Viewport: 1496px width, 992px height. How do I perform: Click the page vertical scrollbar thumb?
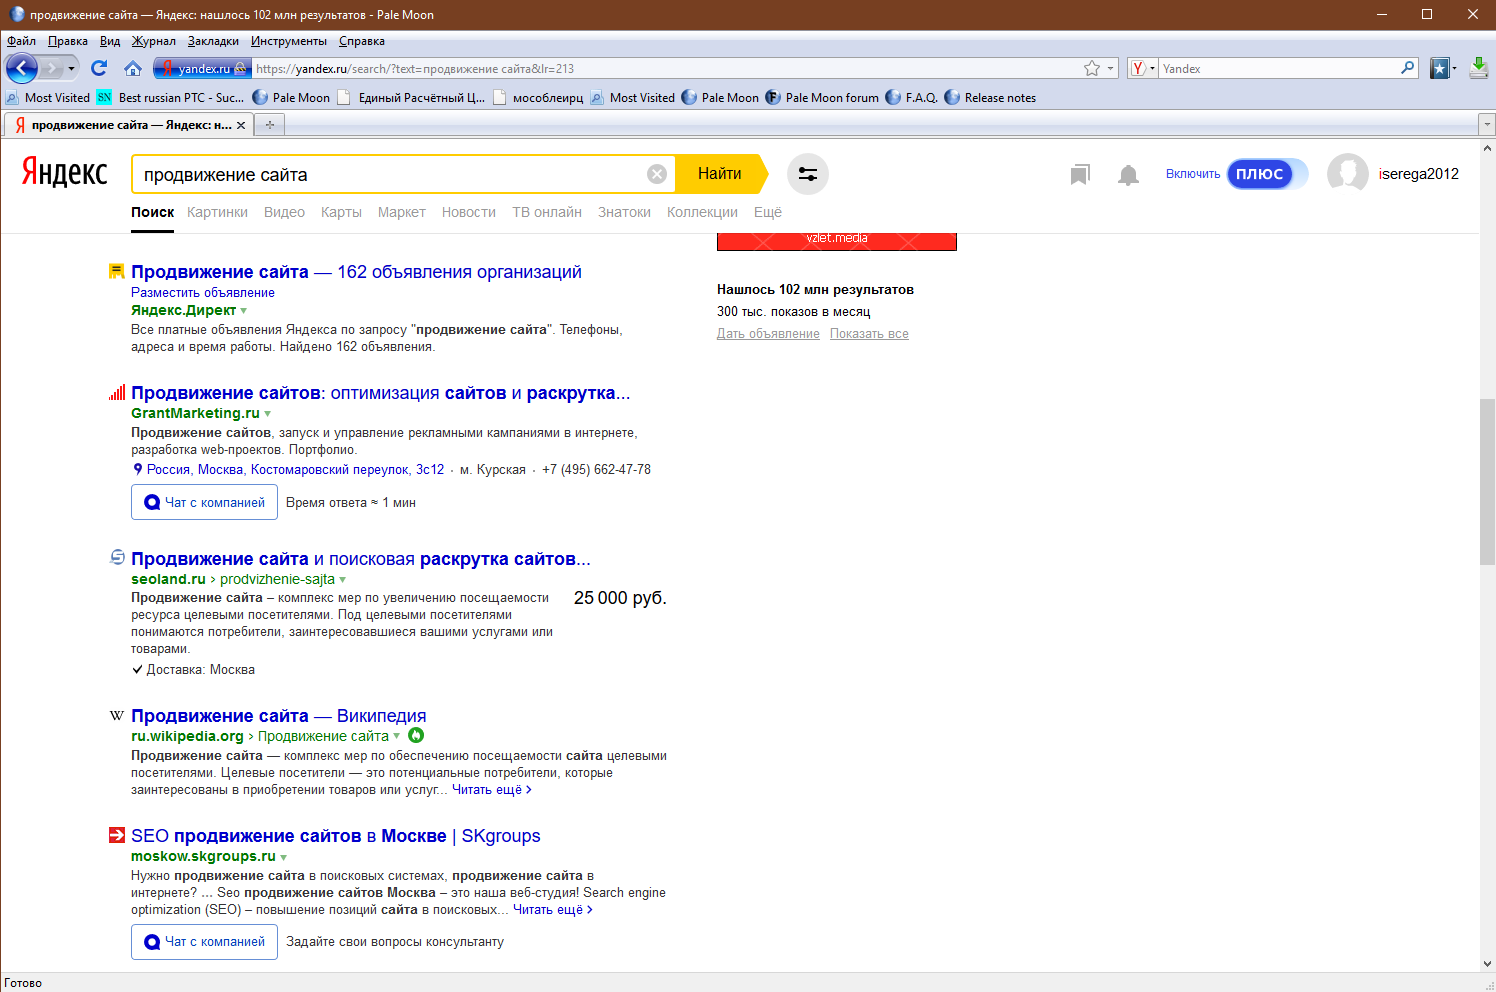(x=1487, y=482)
